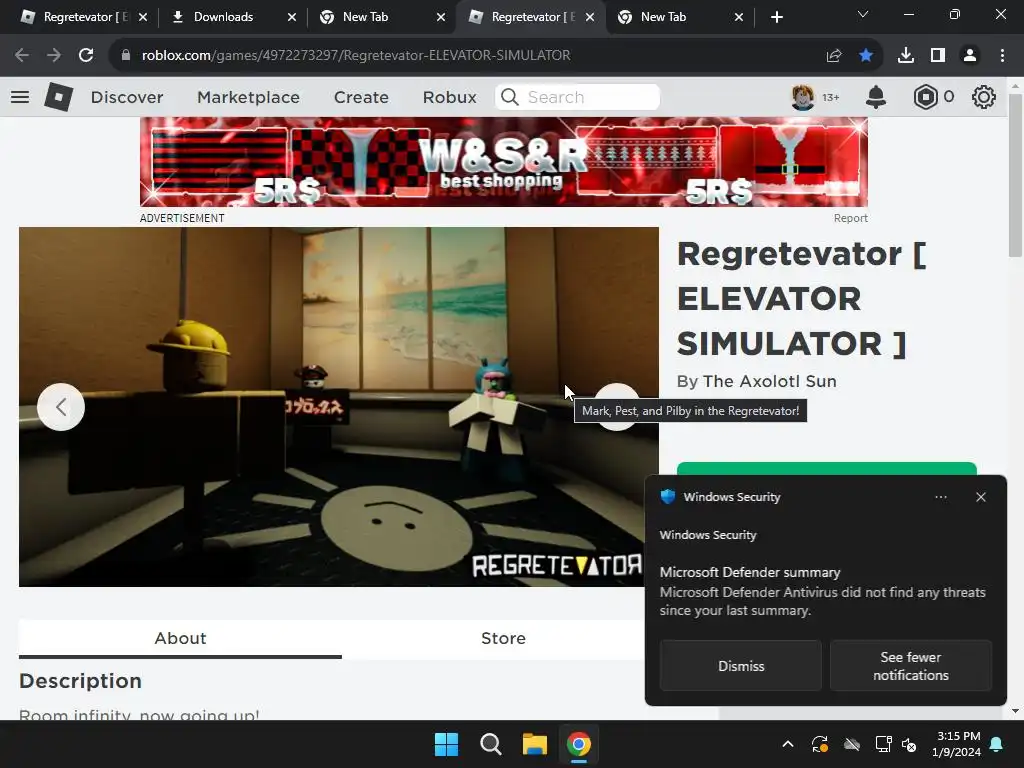1024x768 pixels.
Task: Open Discover in Roblox navbar
Action: (127, 97)
